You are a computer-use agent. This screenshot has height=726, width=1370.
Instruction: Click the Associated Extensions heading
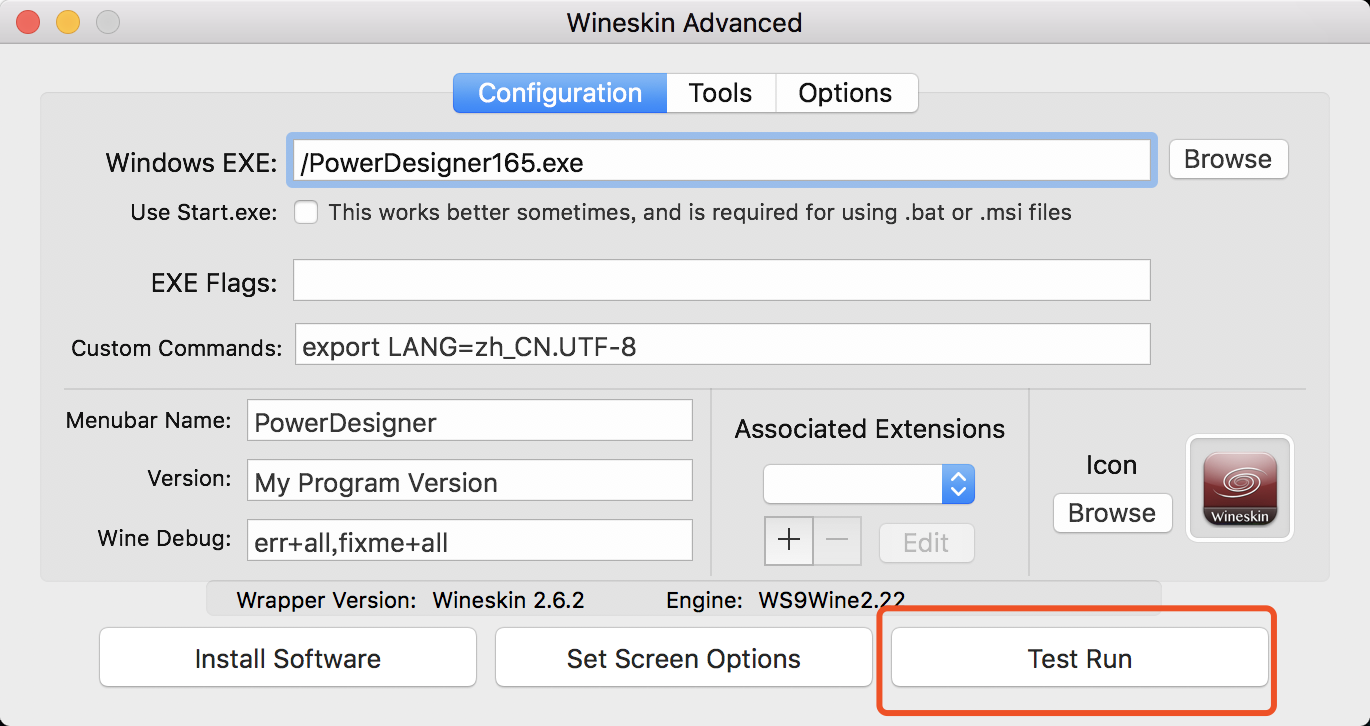870,429
